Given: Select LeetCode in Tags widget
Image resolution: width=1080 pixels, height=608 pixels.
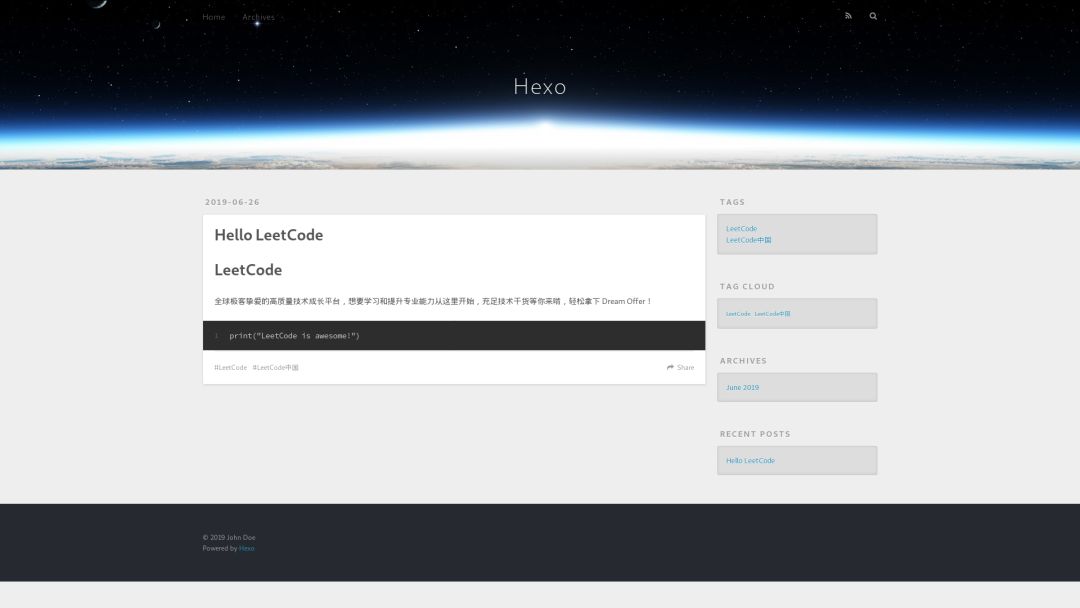Looking at the screenshot, I should coord(741,229).
